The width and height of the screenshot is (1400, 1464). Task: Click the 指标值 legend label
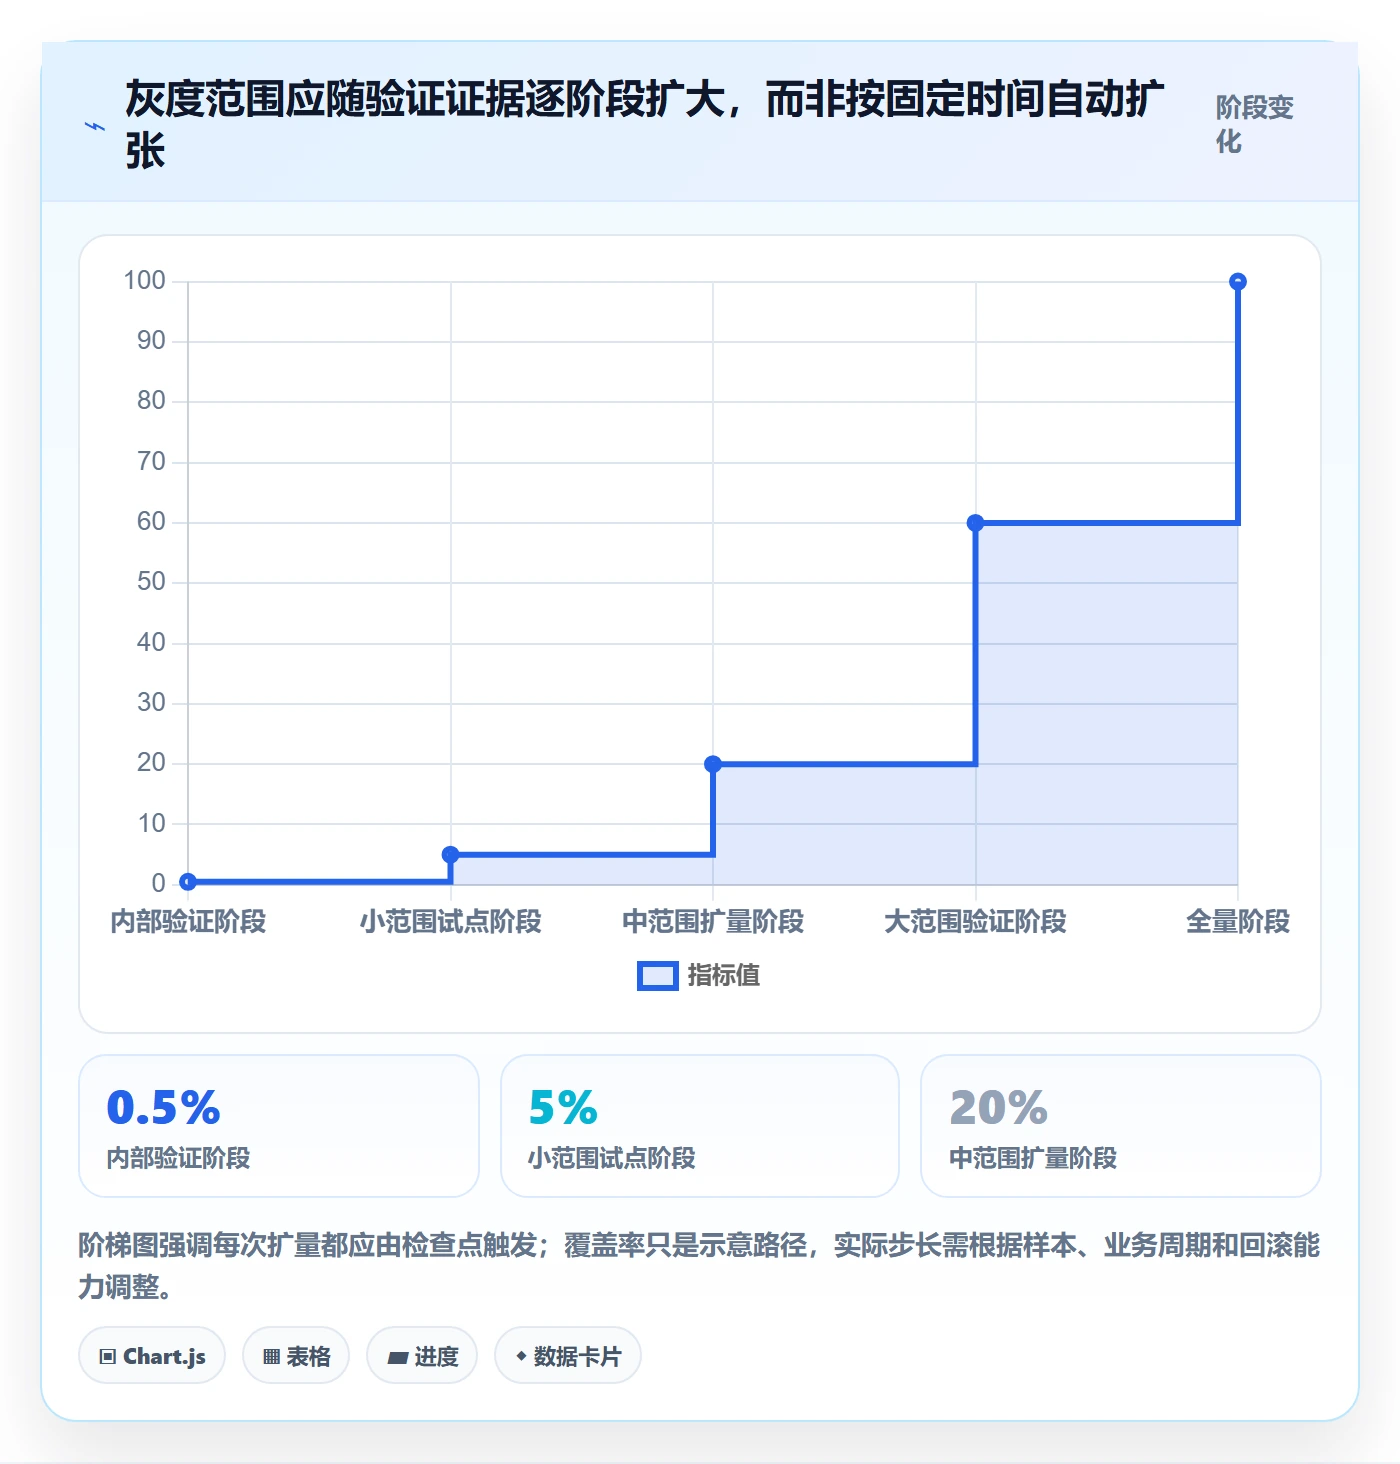click(x=724, y=976)
